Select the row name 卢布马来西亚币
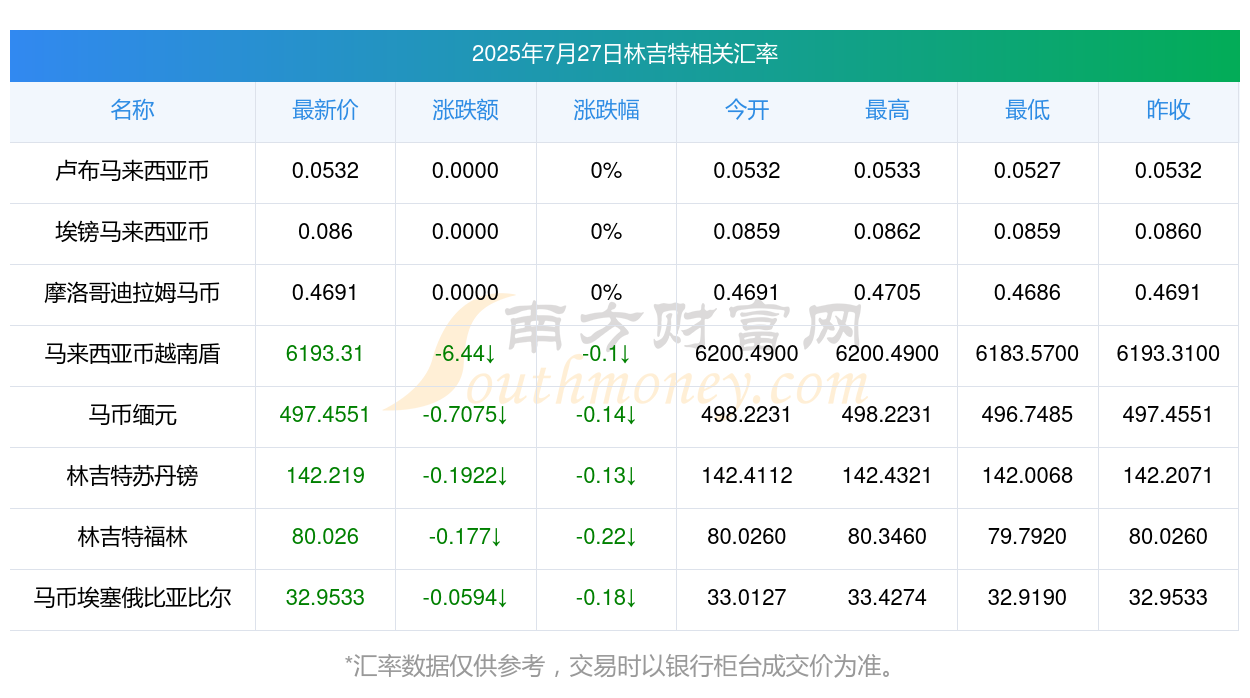This screenshot has width=1250, height=698. (x=132, y=171)
